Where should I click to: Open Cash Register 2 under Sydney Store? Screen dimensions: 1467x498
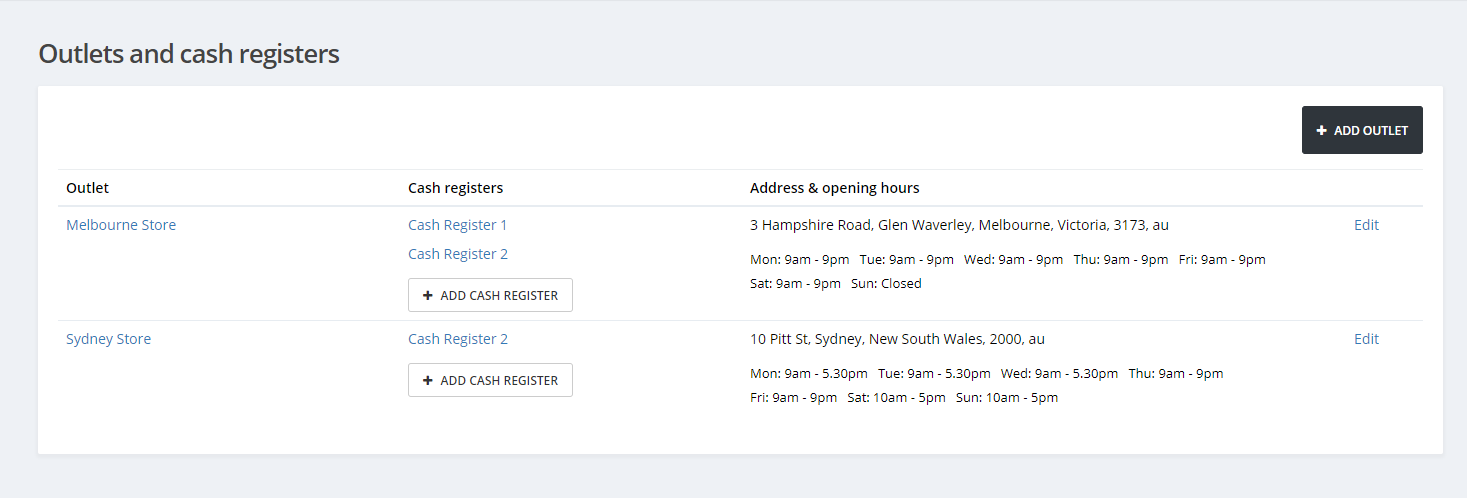457,339
